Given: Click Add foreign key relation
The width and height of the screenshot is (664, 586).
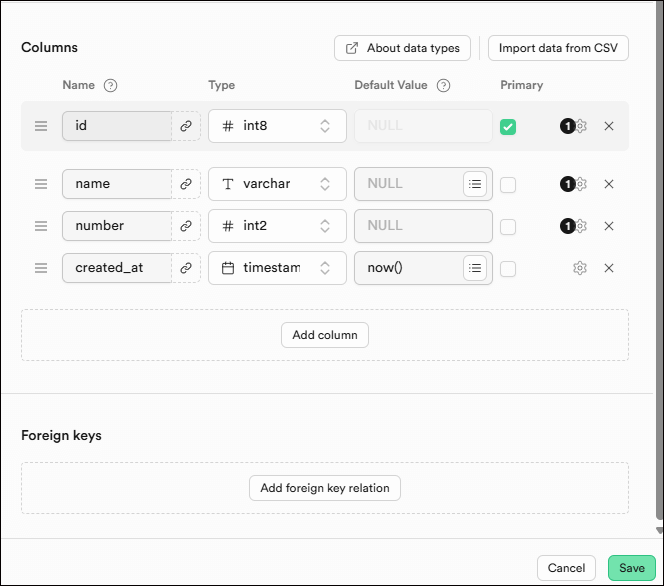Looking at the screenshot, I should click(x=325, y=488).
